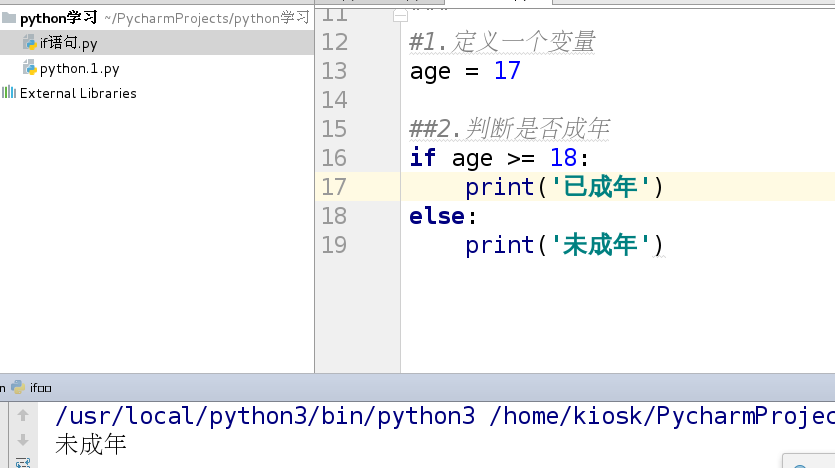Click line number 18 in the gutter
Screen dimensions: 835x468
point(334,216)
